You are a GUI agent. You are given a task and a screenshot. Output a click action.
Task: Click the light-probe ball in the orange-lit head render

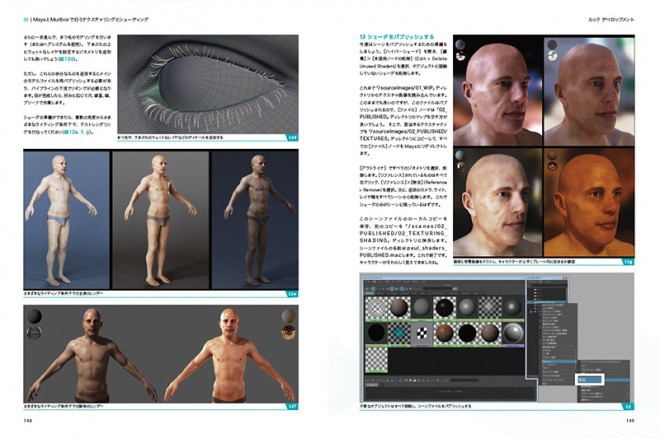(x=551, y=167)
